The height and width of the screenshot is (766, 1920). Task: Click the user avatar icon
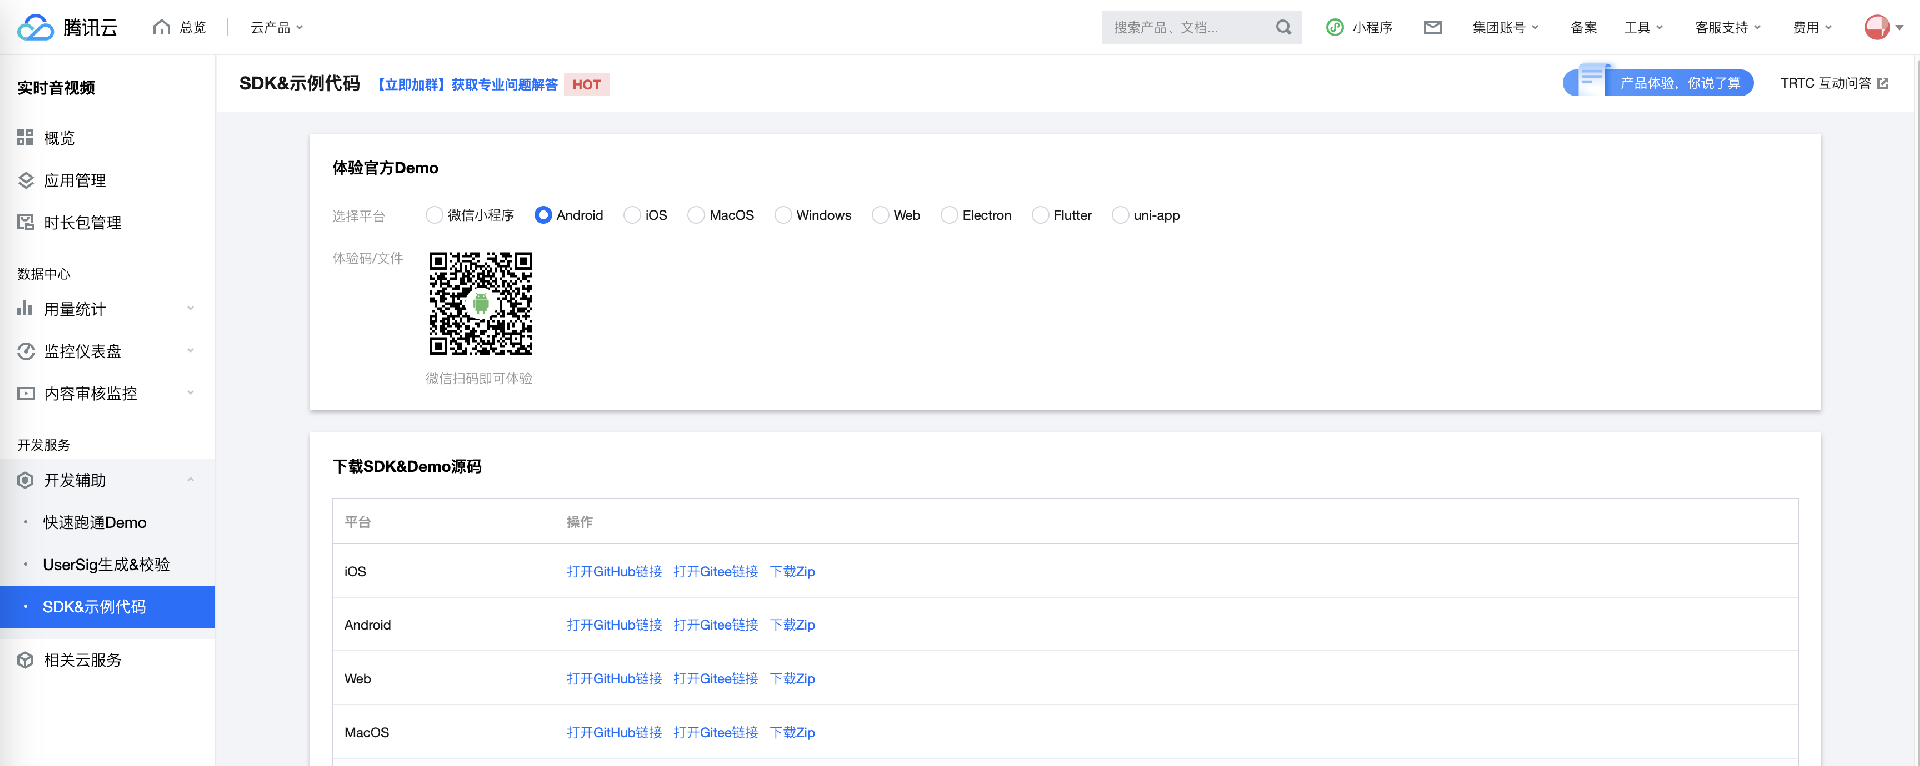(x=1877, y=27)
